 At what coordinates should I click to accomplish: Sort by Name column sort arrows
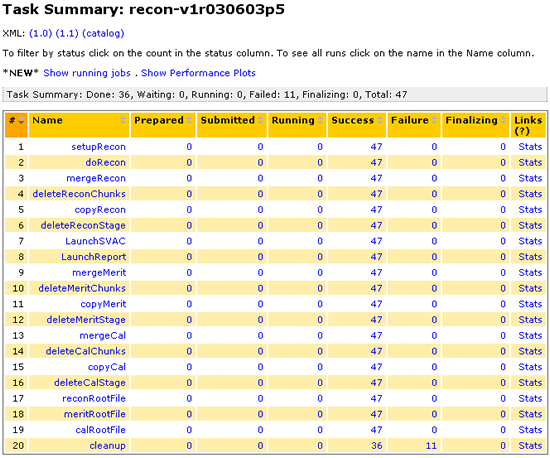click(x=123, y=120)
